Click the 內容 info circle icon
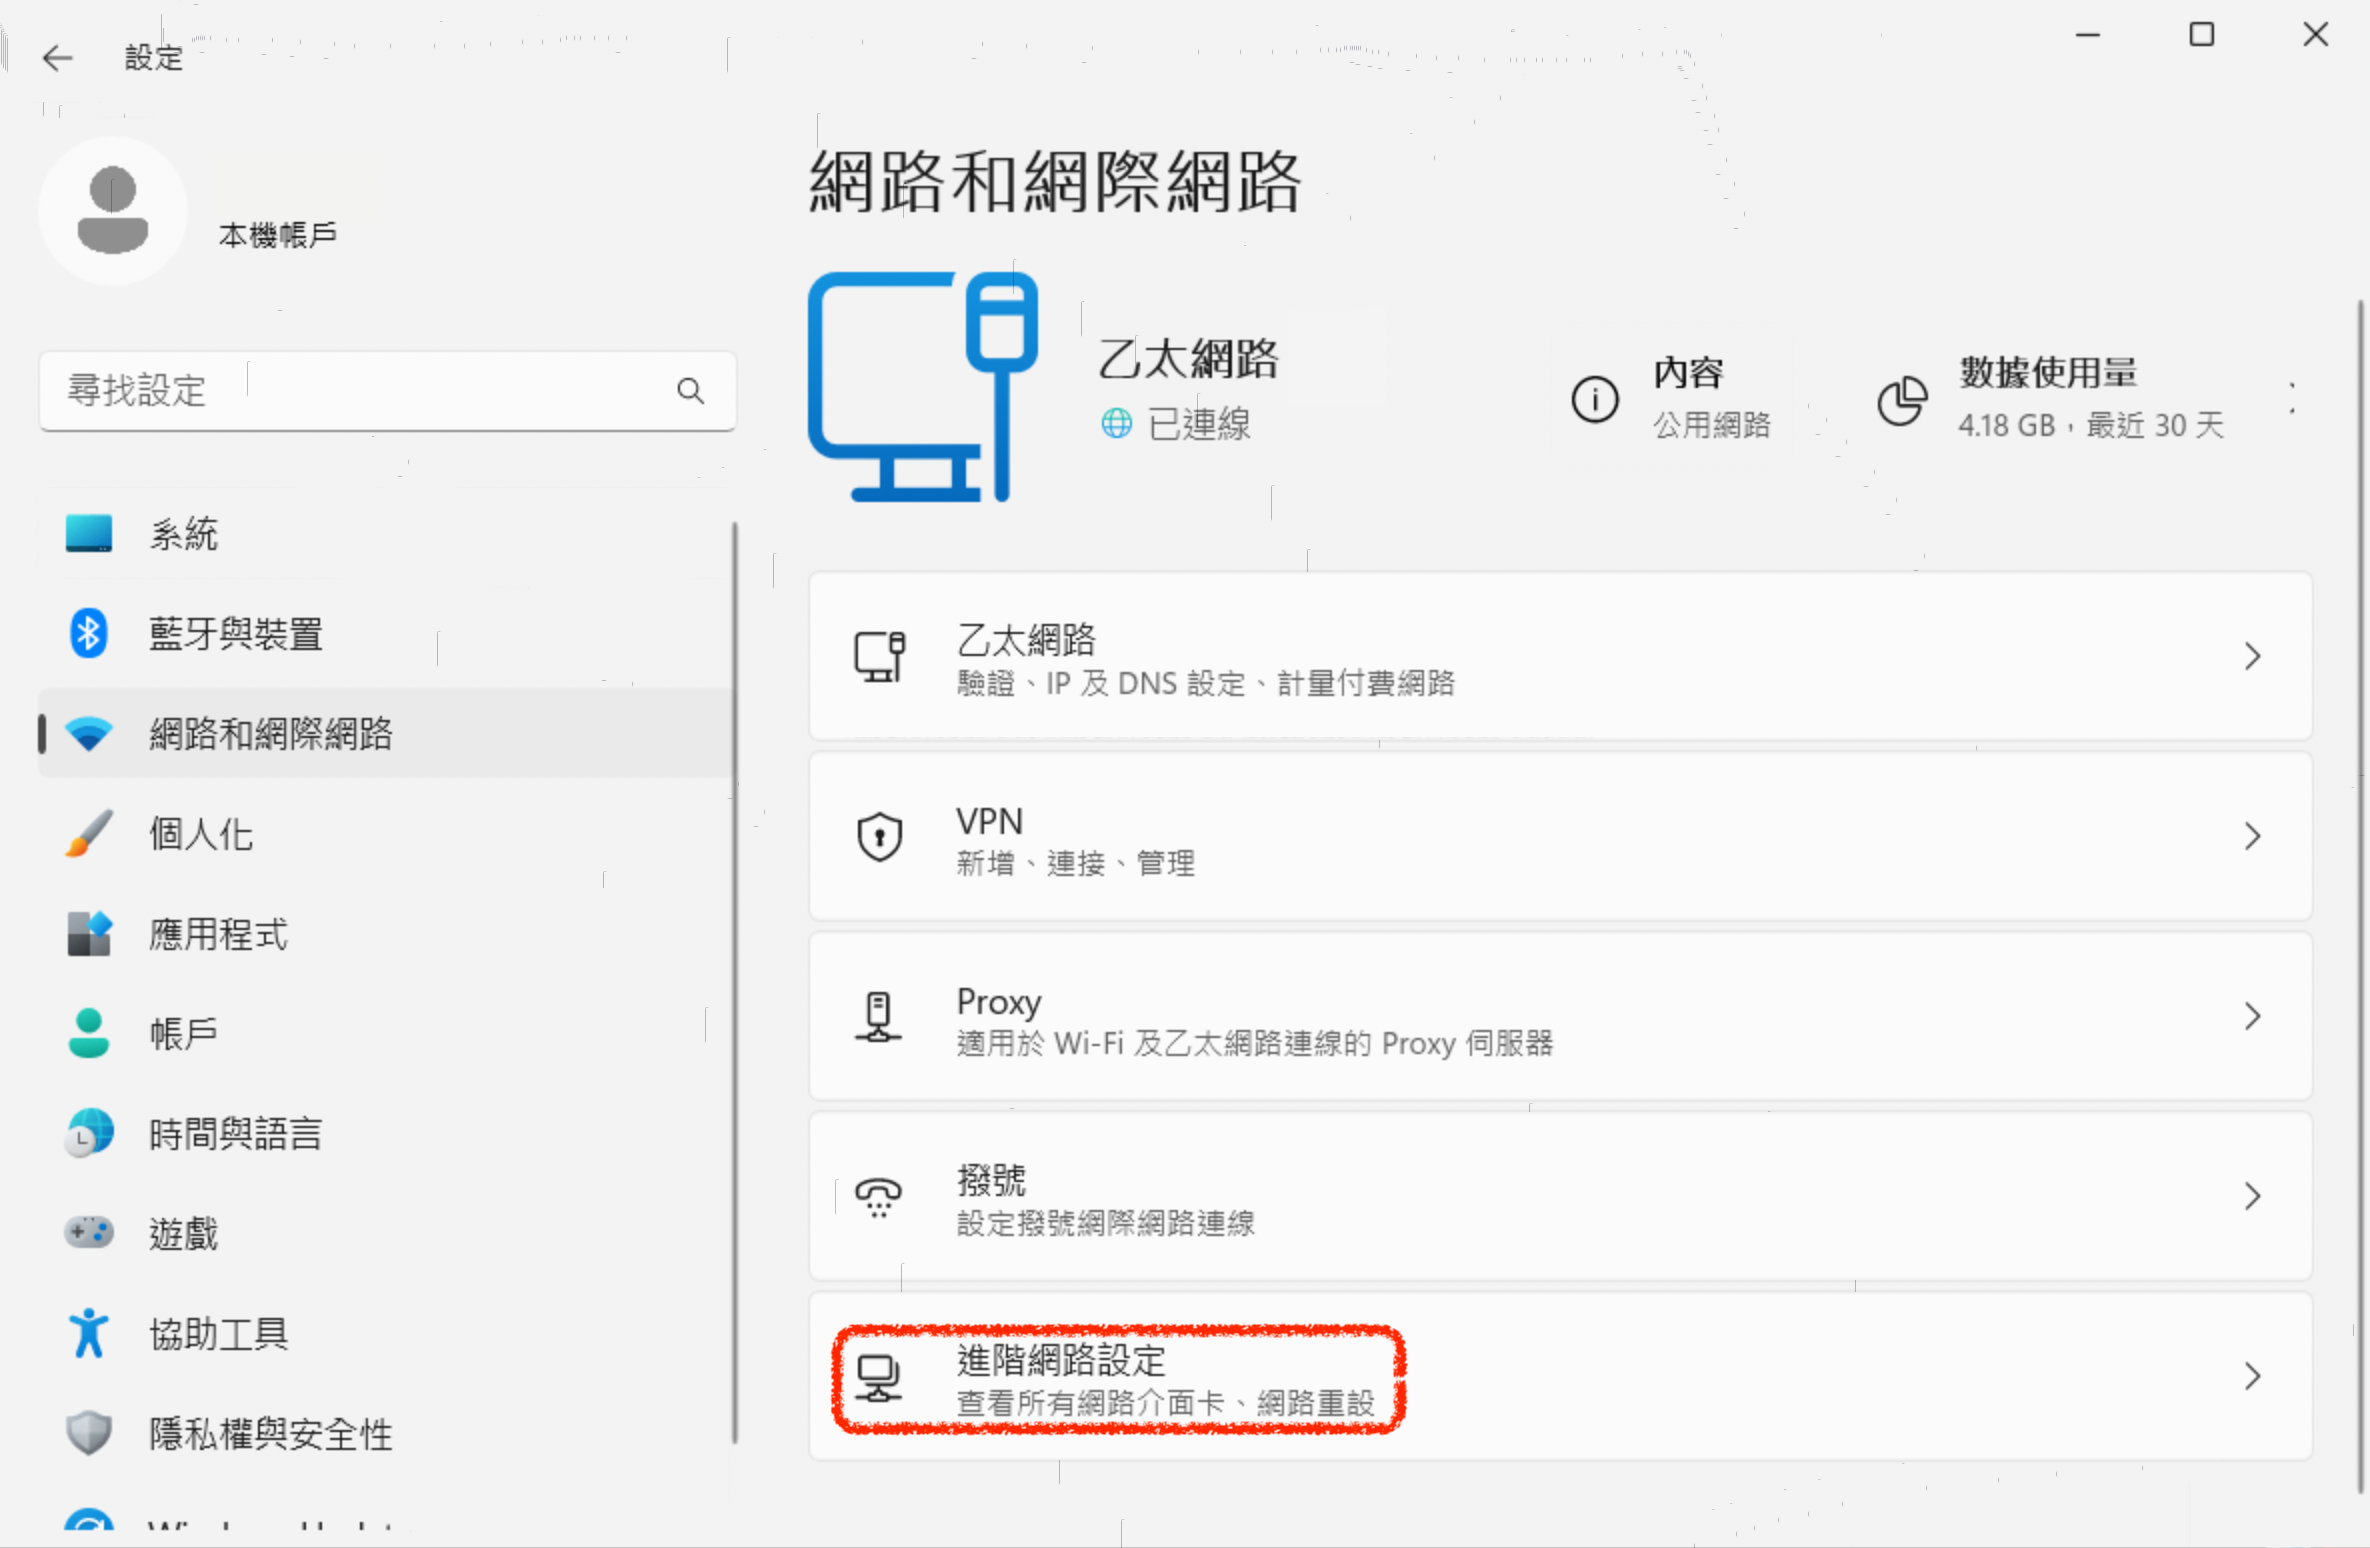This screenshot has width=2370, height=1548. (1594, 400)
